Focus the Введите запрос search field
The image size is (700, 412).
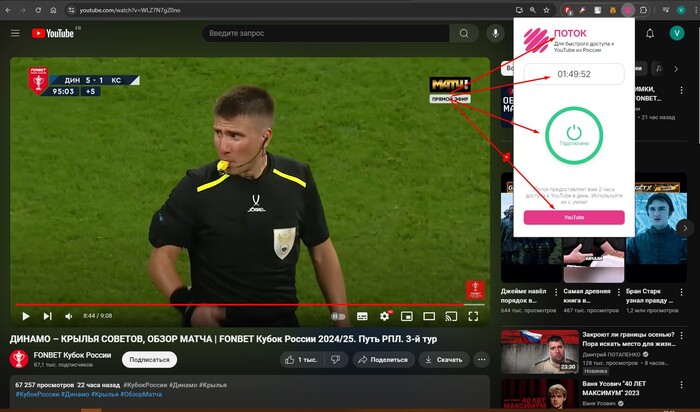(x=326, y=33)
